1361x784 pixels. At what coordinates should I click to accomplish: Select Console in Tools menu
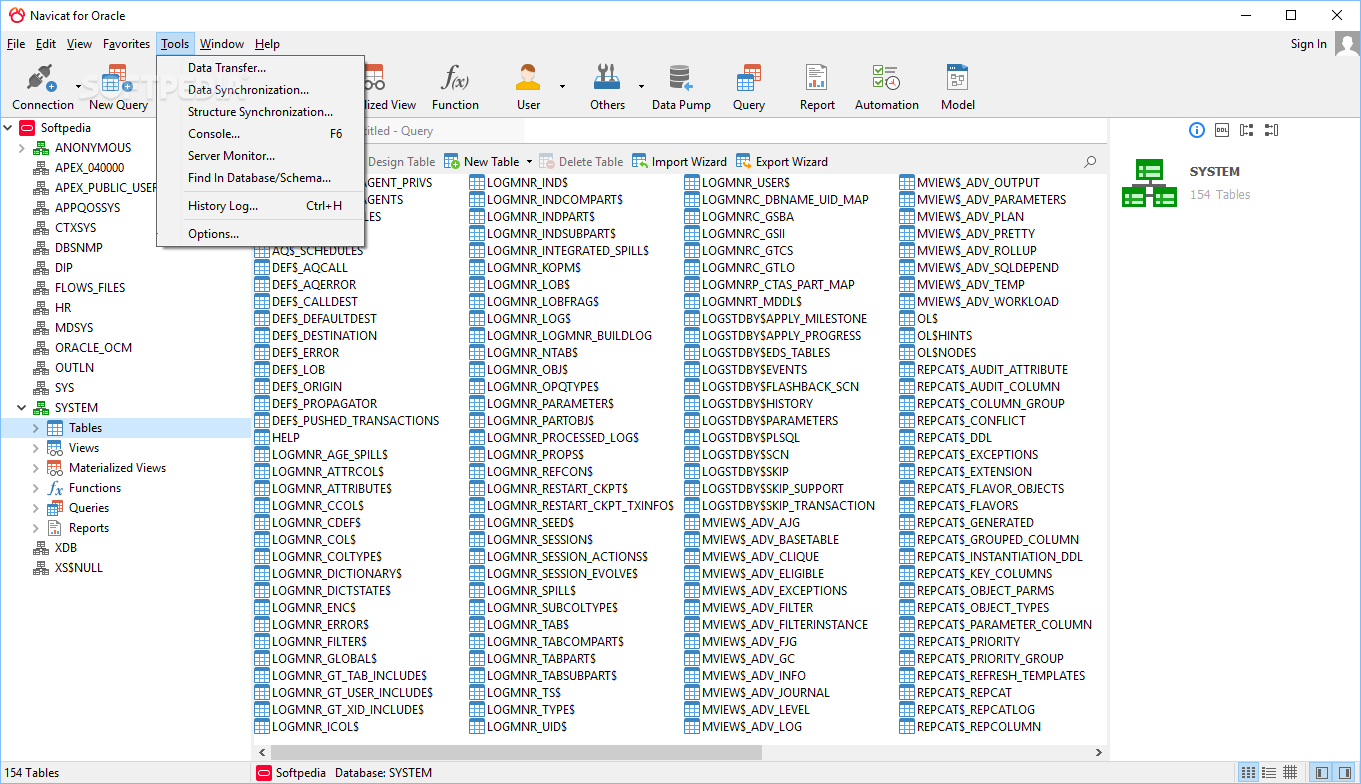tap(260, 134)
